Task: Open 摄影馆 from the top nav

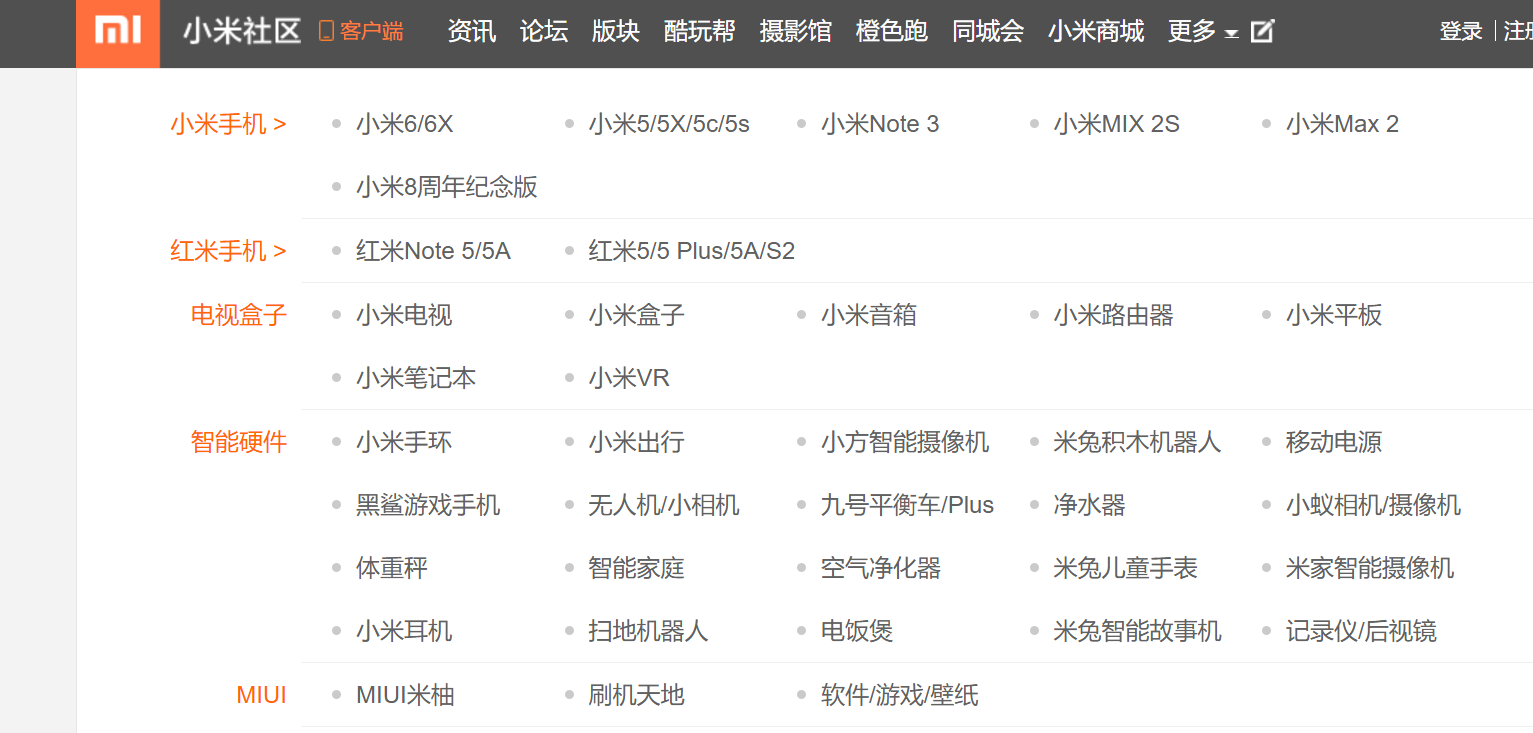Action: coord(796,32)
